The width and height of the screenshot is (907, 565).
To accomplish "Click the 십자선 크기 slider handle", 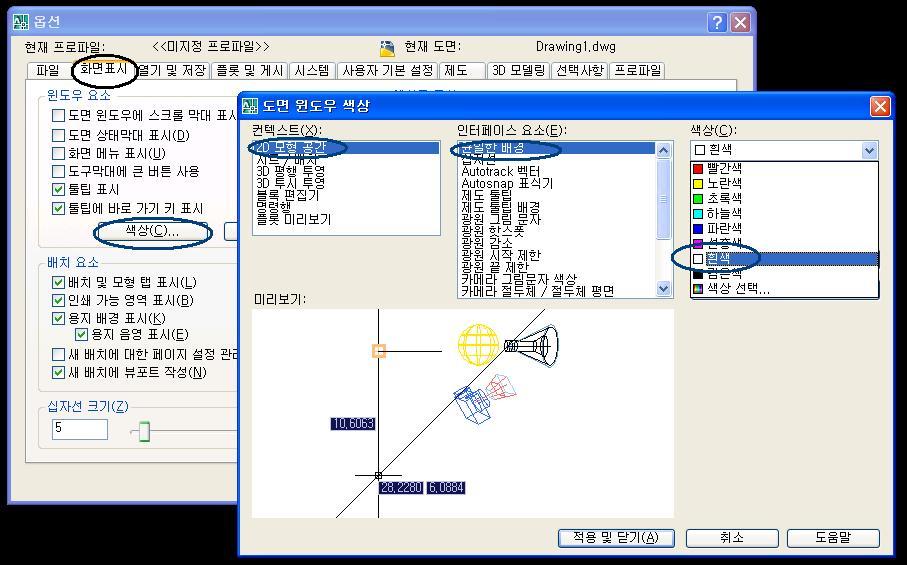I will coord(144,431).
